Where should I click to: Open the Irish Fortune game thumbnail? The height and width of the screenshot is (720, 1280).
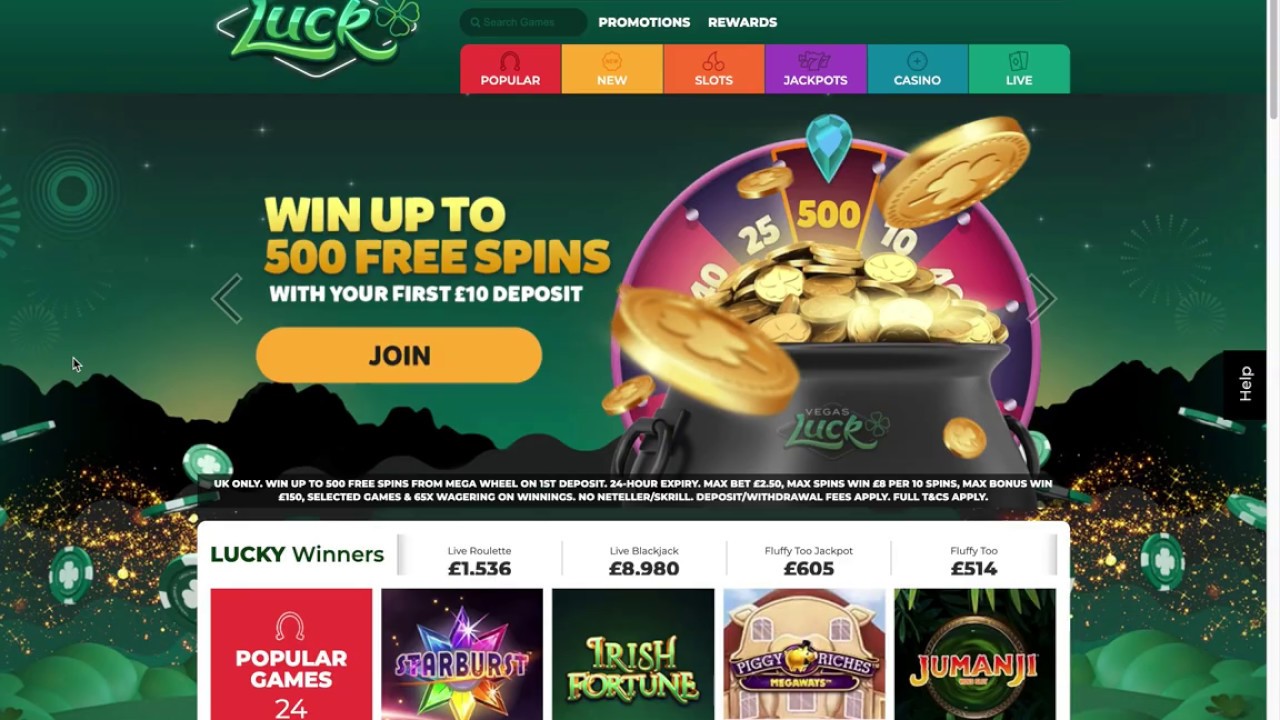click(633, 654)
